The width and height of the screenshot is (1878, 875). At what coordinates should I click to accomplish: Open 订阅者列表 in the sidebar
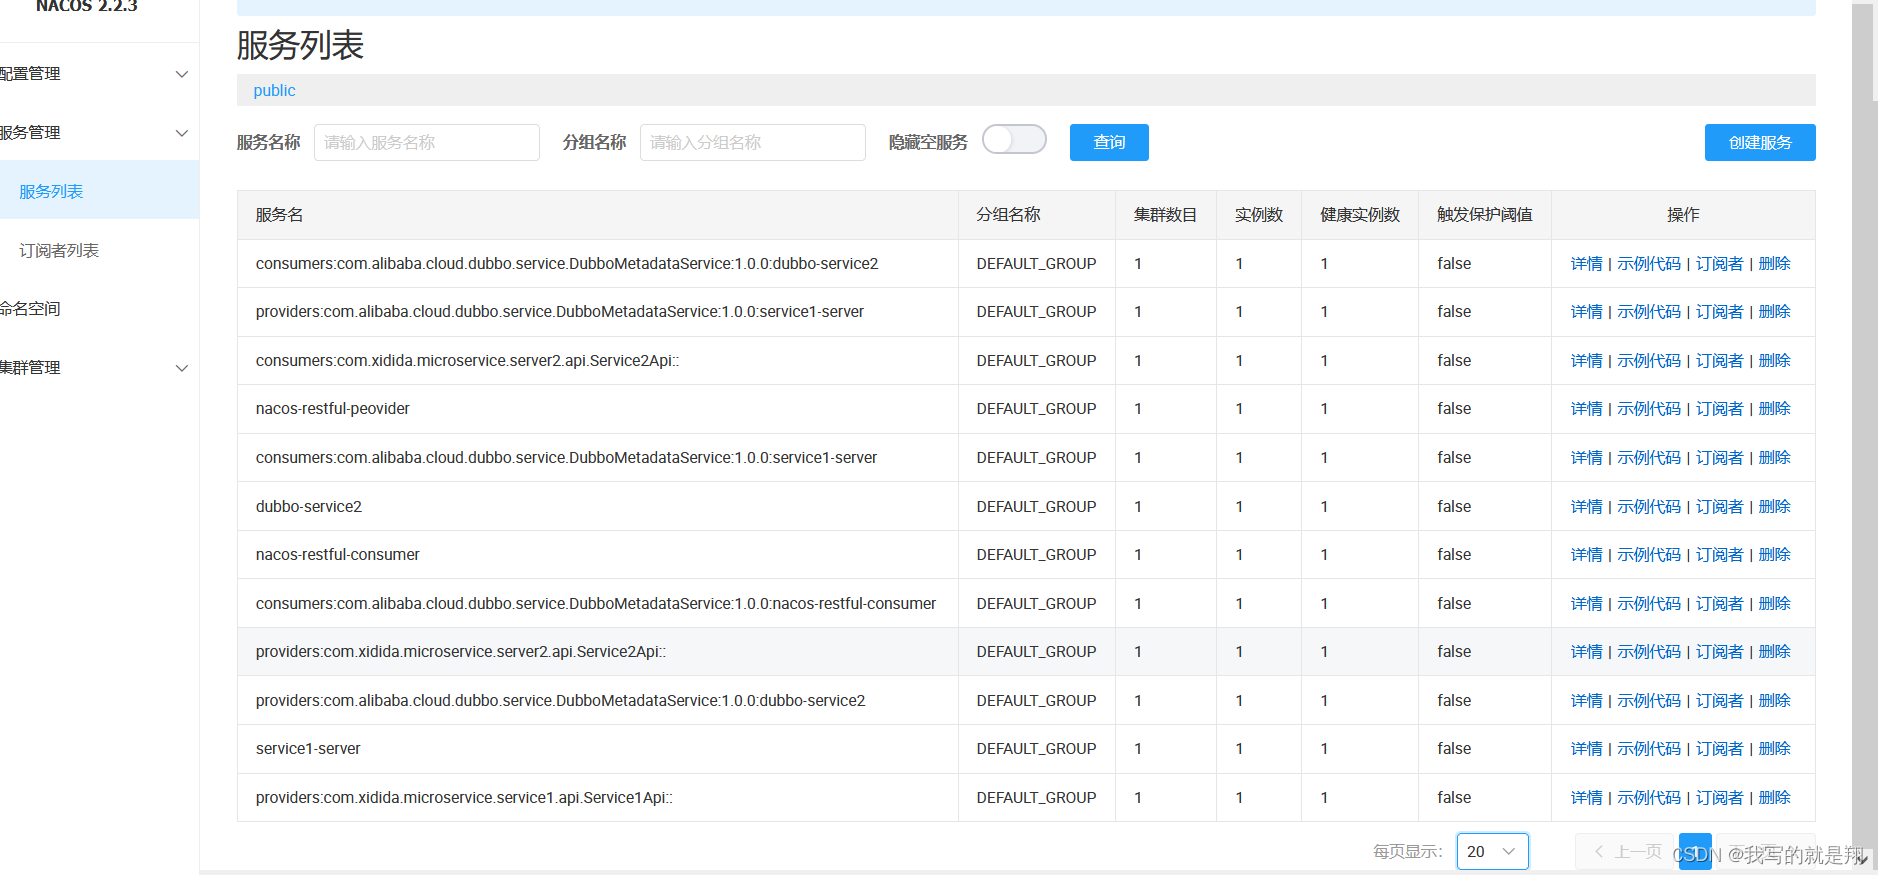[x=59, y=250]
